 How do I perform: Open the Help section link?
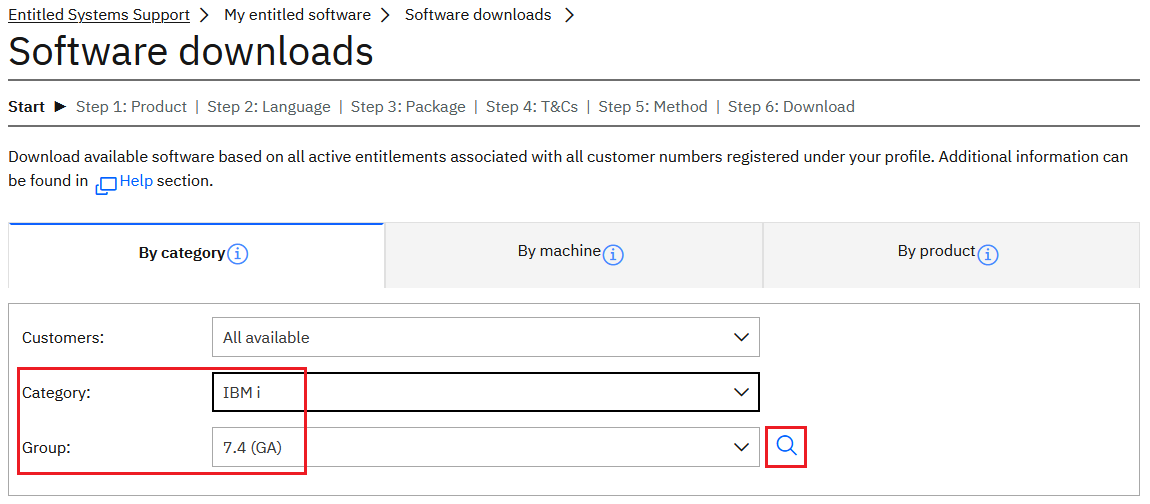tap(136, 181)
